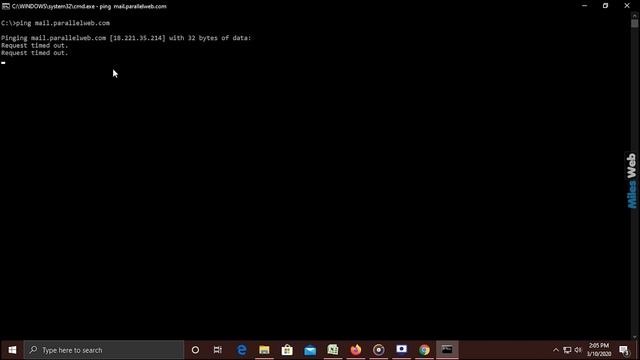Click the 'Pinging mail.parallelweb.com' output line
Screen dimensions: 640x360
[x=126, y=38]
